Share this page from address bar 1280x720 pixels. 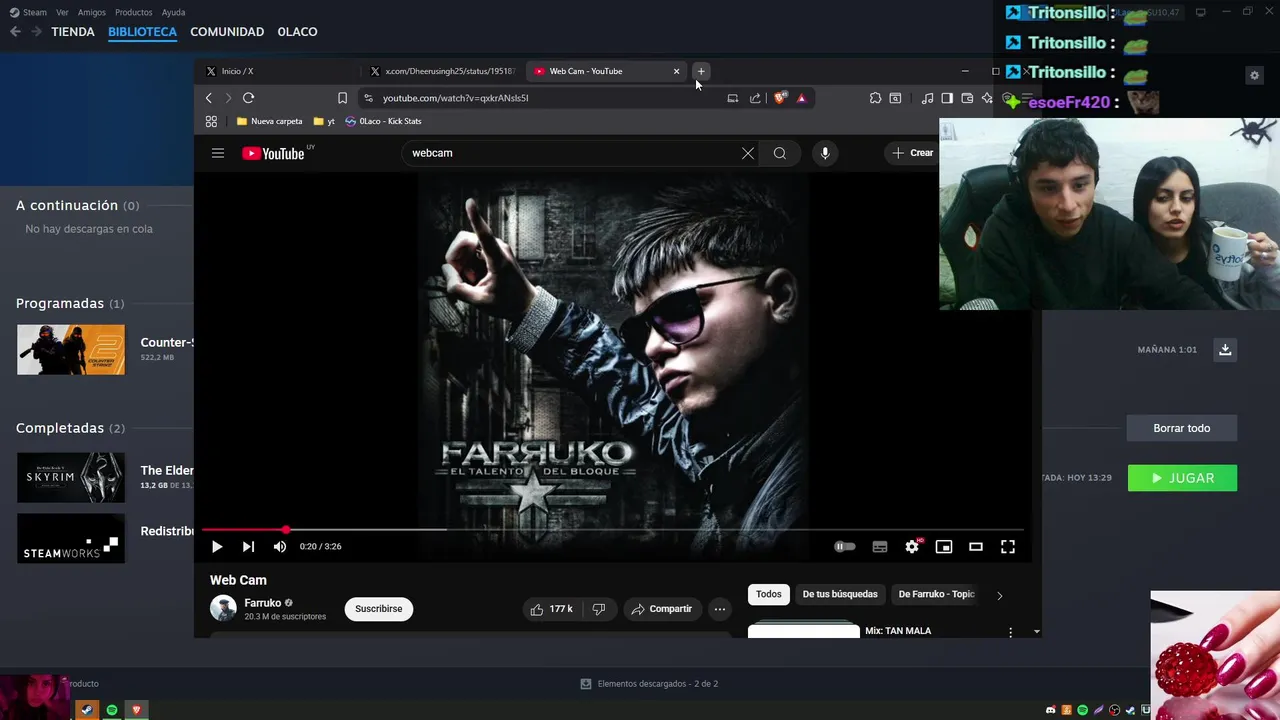coord(755,98)
